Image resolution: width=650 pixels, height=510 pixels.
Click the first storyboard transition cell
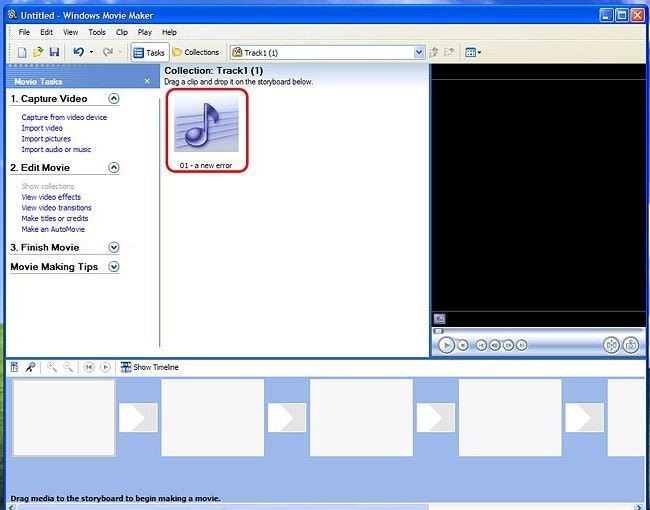138,418
